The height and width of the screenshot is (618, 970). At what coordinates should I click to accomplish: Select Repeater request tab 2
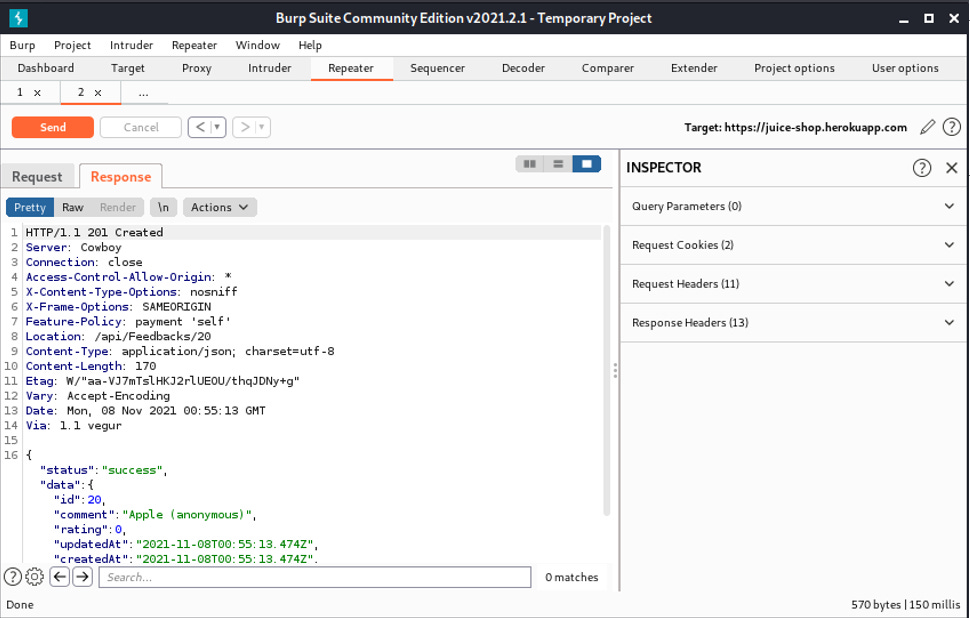tap(80, 93)
